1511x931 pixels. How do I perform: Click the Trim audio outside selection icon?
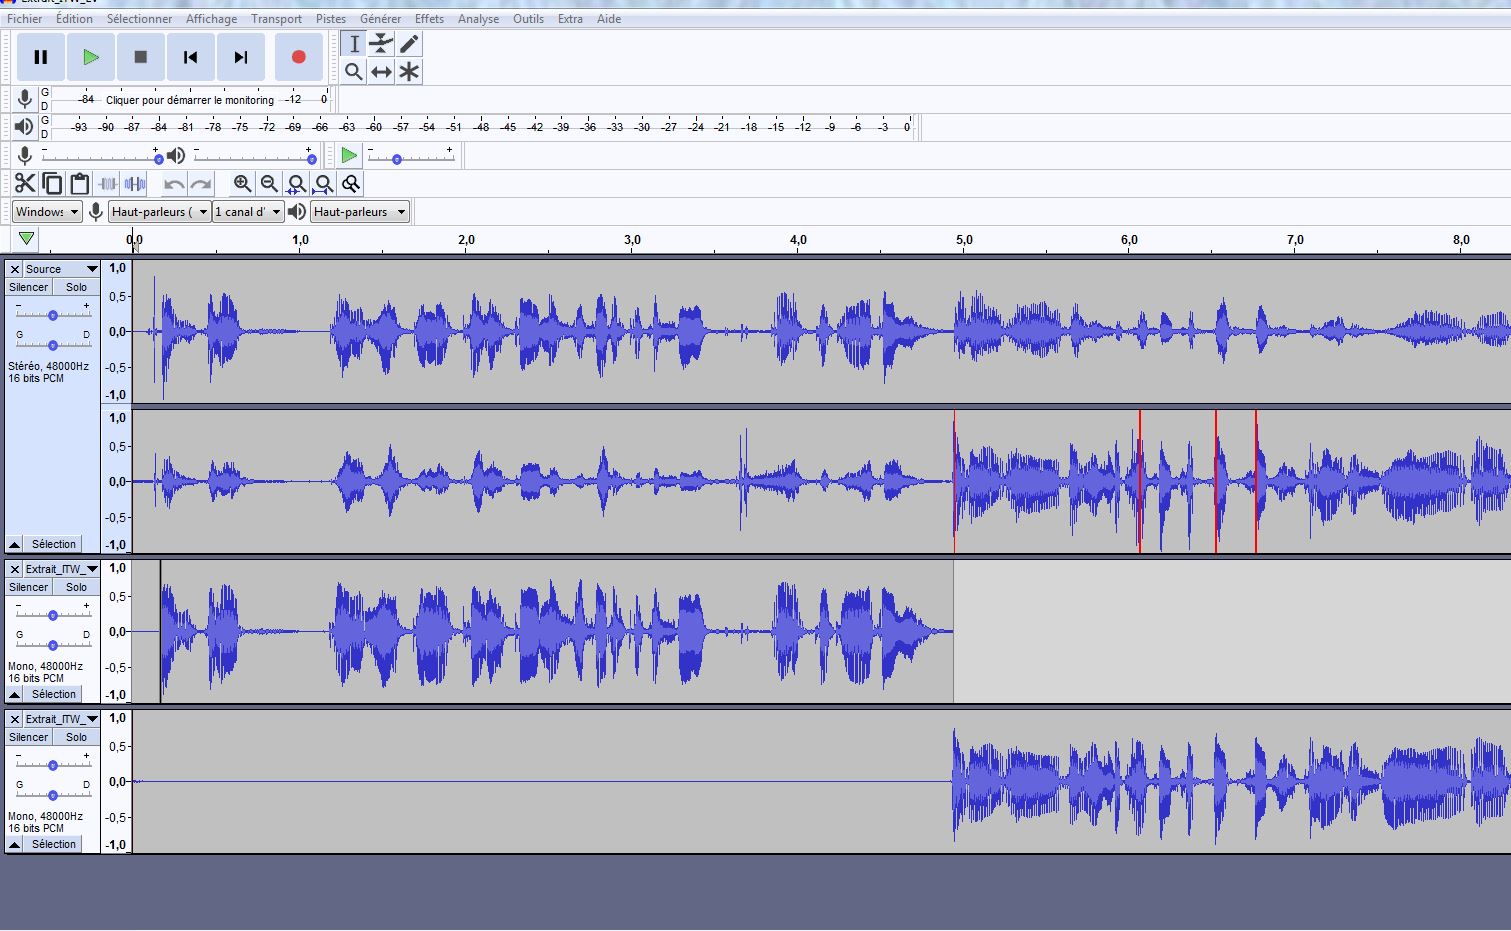click(108, 183)
